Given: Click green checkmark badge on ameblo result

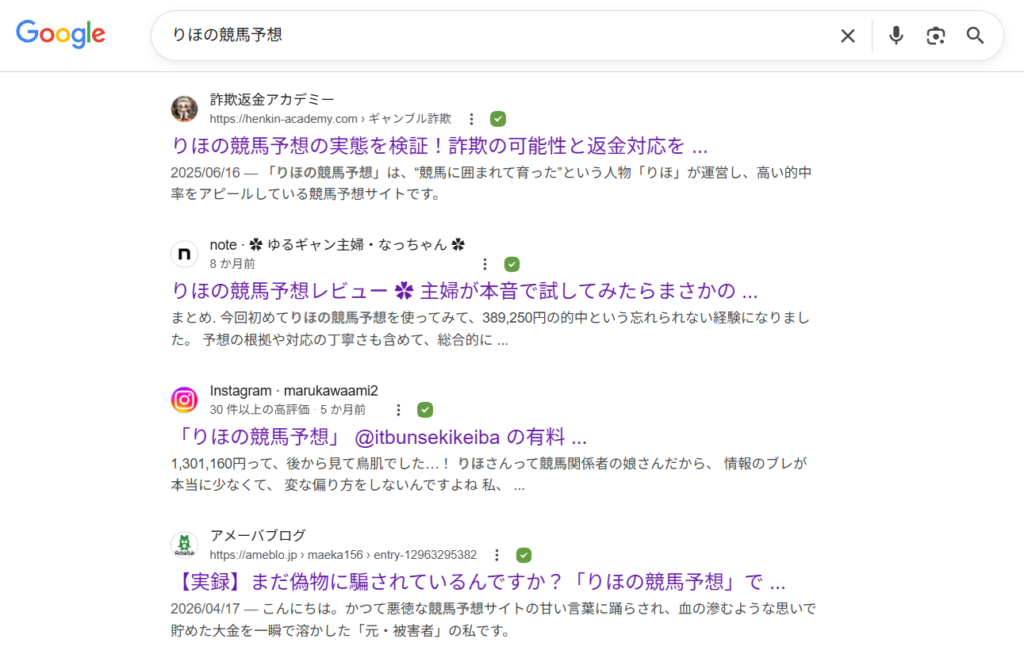Looking at the screenshot, I should [524, 555].
